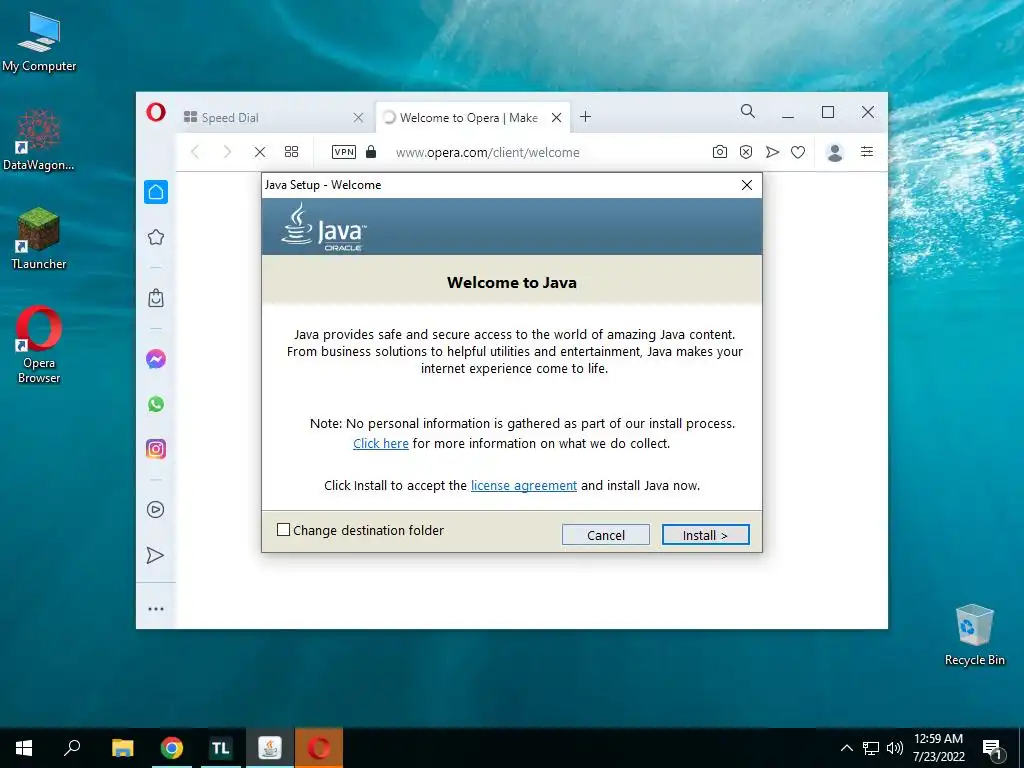This screenshot has height=768, width=1024.
Task: Open sidebar Shopping bag icon
Action: (x=156, y=298)
